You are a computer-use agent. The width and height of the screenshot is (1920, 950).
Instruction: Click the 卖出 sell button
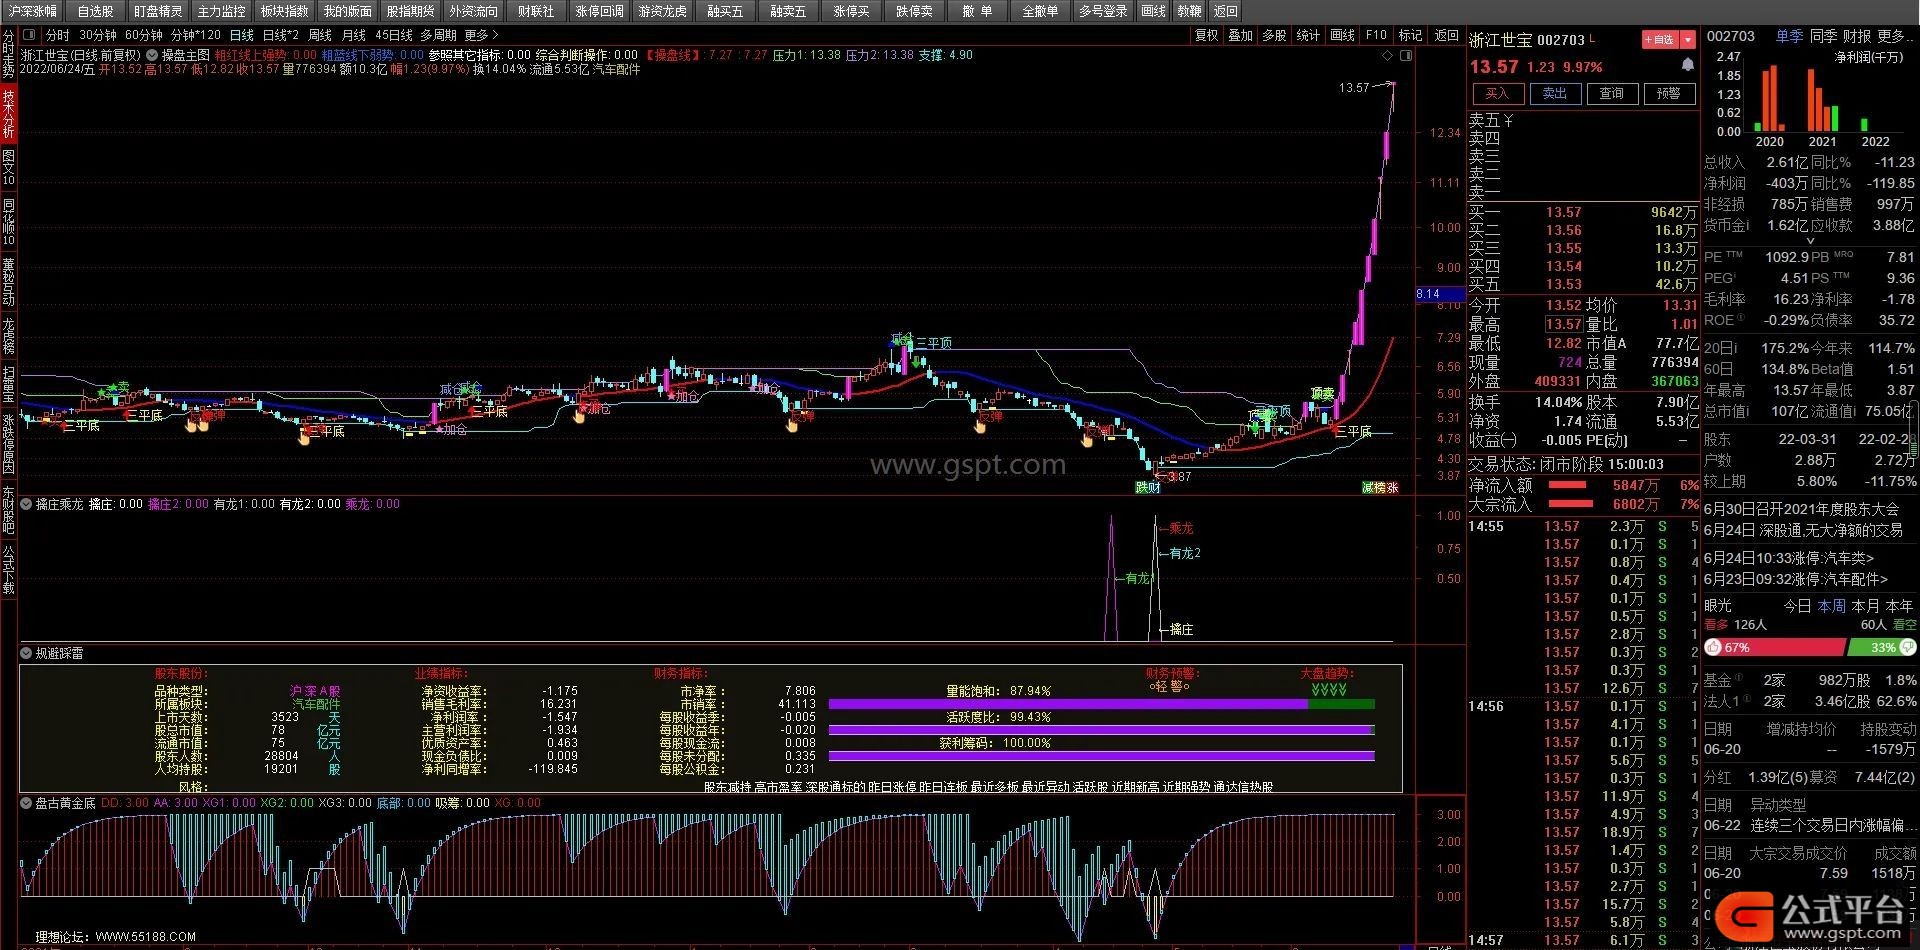1554,93
